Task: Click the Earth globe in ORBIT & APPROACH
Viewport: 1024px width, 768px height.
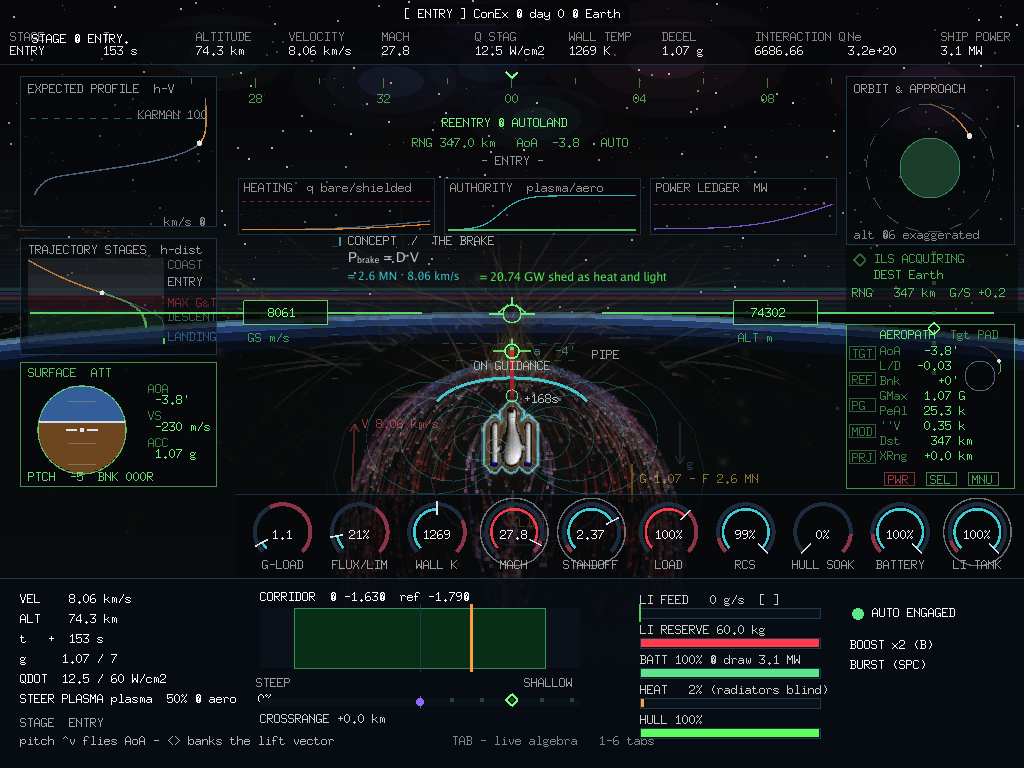Action: [x=929, y=168]
